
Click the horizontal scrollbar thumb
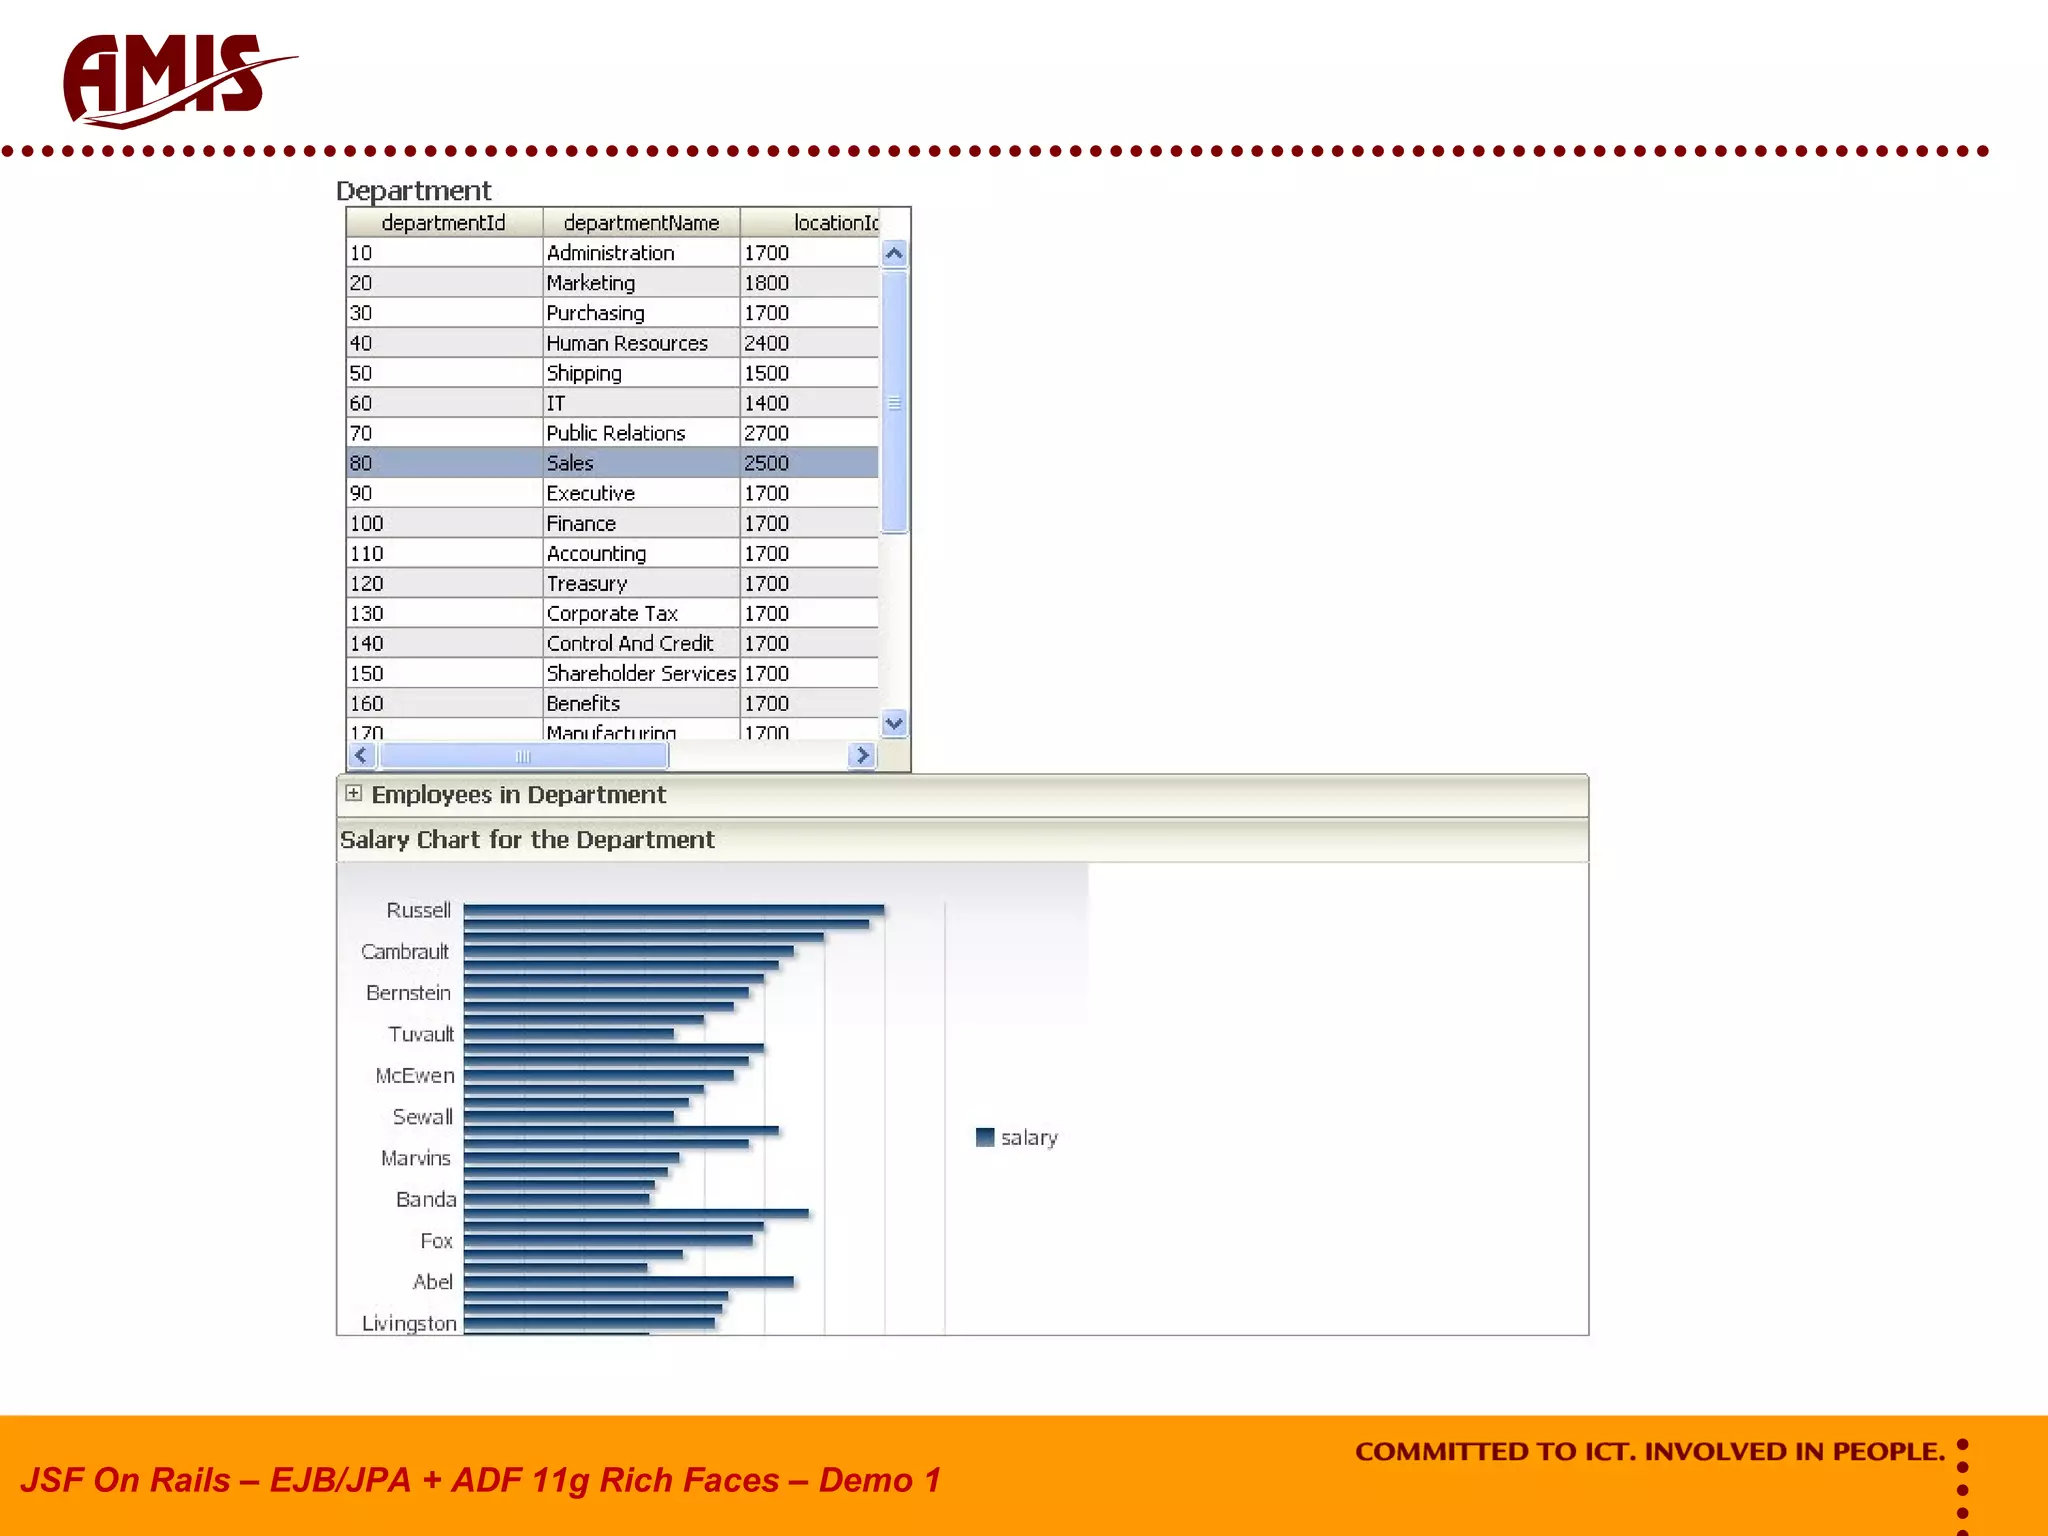point(523,756)
